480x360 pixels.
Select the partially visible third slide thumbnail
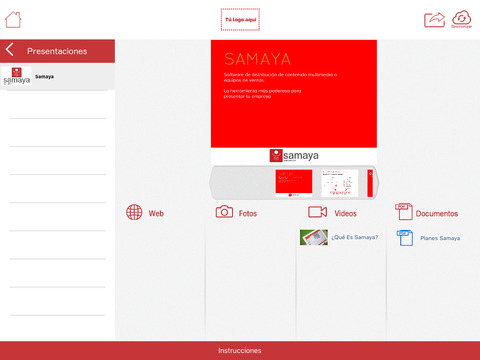tap(370, 183)
